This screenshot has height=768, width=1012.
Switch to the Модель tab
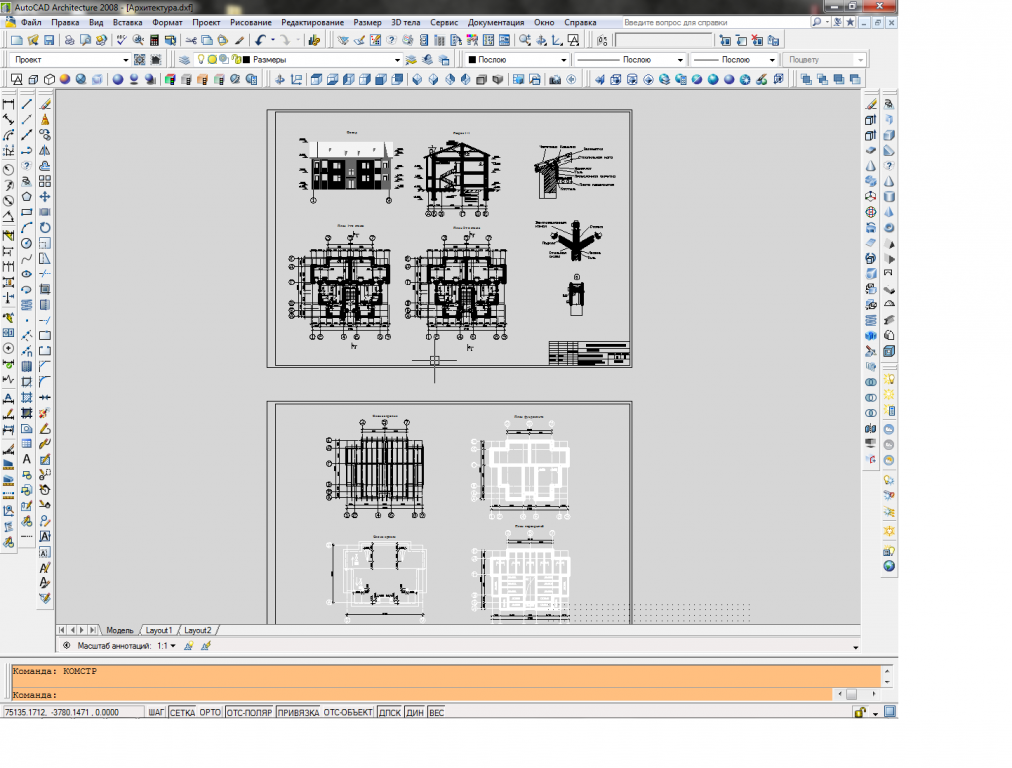pyautogui.click(x=119, y=630)
